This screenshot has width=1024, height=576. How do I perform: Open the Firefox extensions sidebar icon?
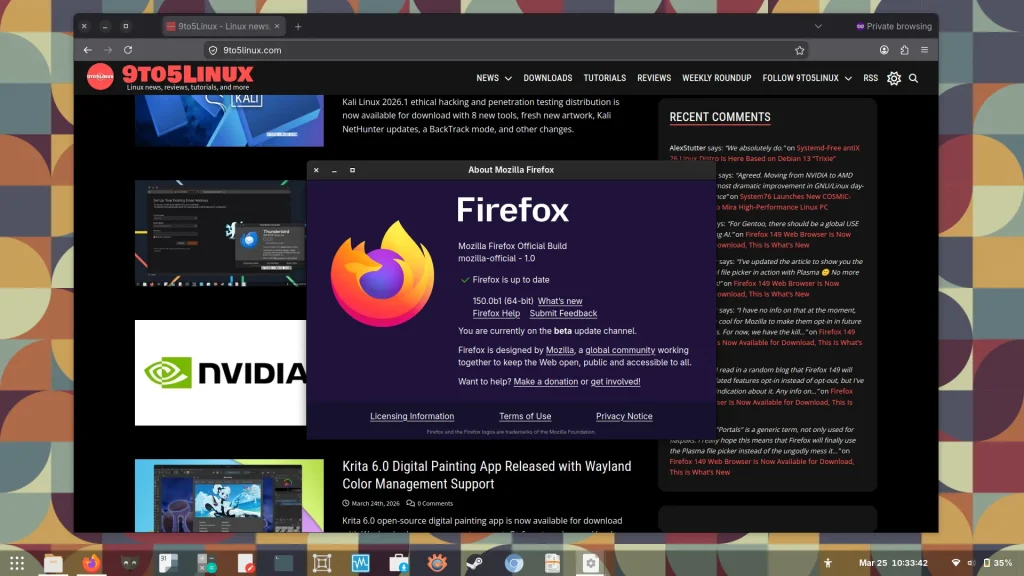[x=904, y=50]
